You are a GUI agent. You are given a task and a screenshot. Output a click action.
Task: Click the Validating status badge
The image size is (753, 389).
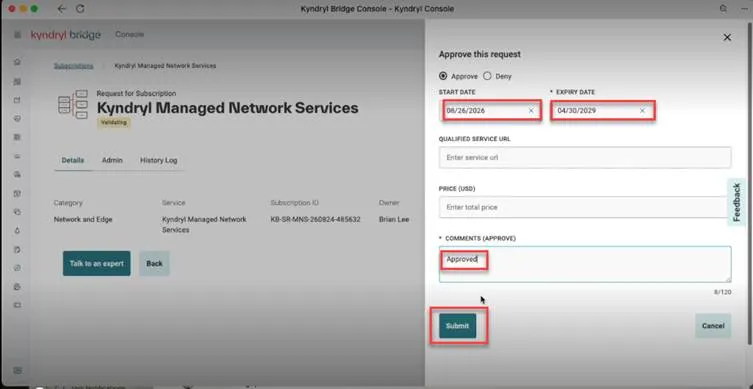click(x=114, y=122)
